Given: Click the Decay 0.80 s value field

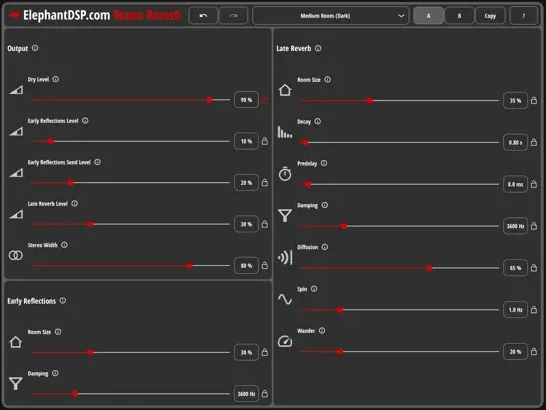Looking at the screenshot, I should [515, 142].
